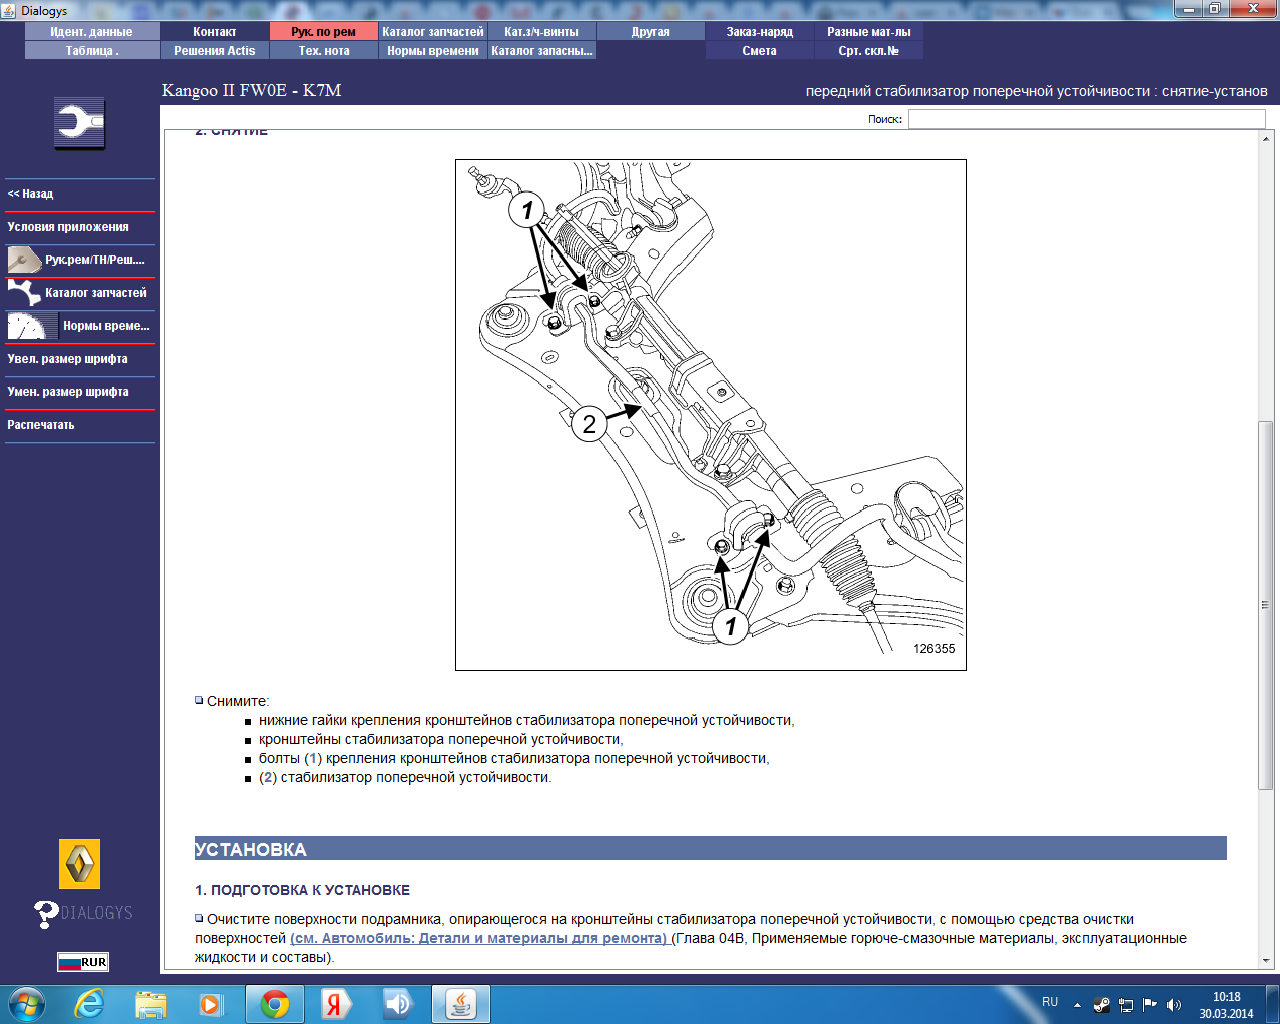Click the RU language indicator in tray

point(1050,1002)
